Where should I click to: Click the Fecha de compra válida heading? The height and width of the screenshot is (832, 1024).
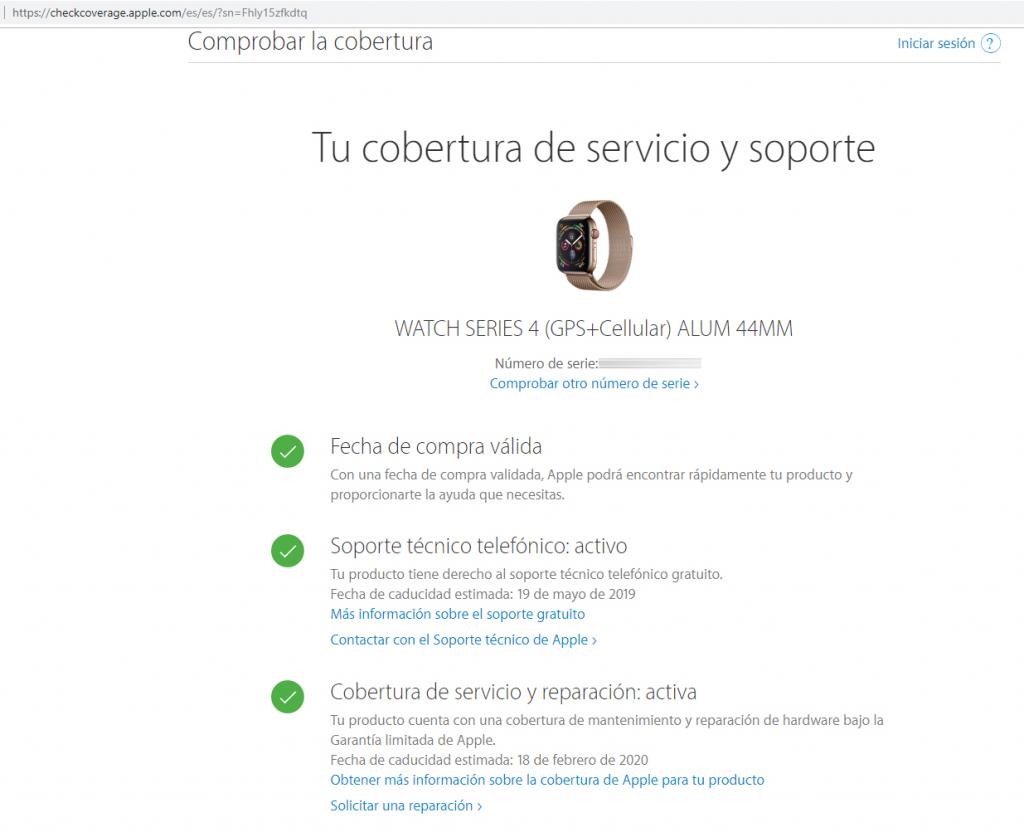click(436, 447)
